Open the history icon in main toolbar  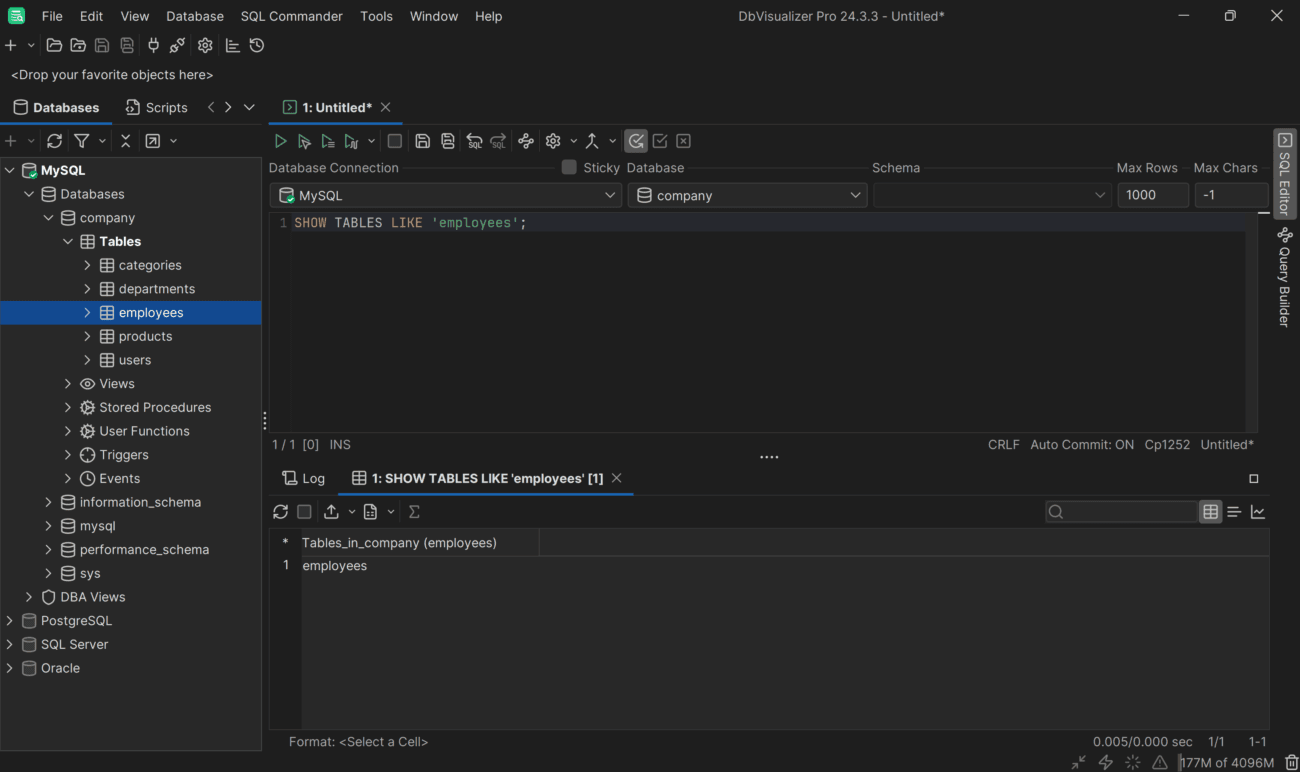(255, 45)
